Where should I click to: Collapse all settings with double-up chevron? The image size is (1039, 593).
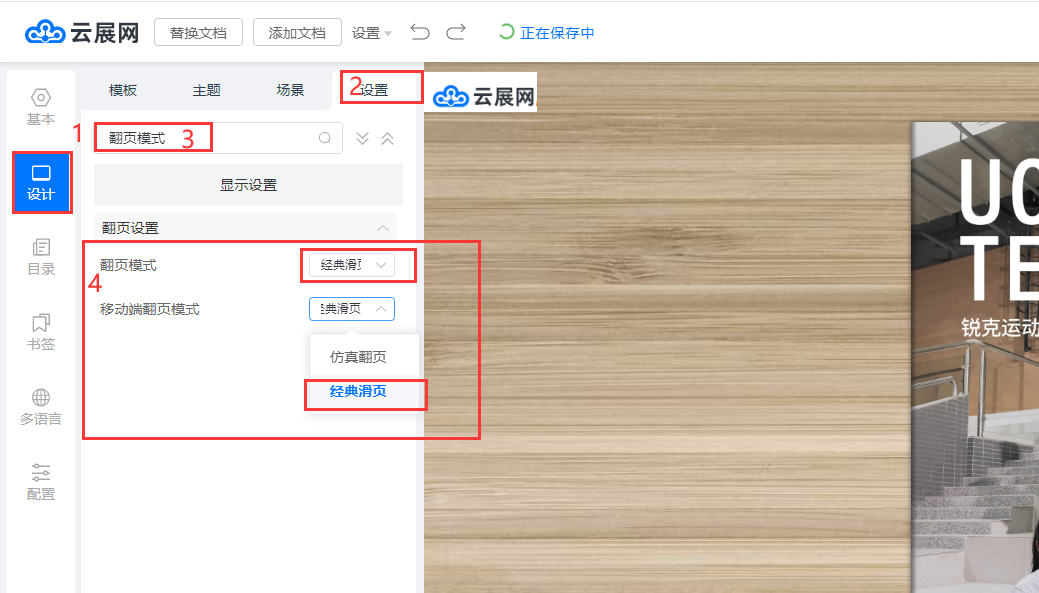(387, 138)
